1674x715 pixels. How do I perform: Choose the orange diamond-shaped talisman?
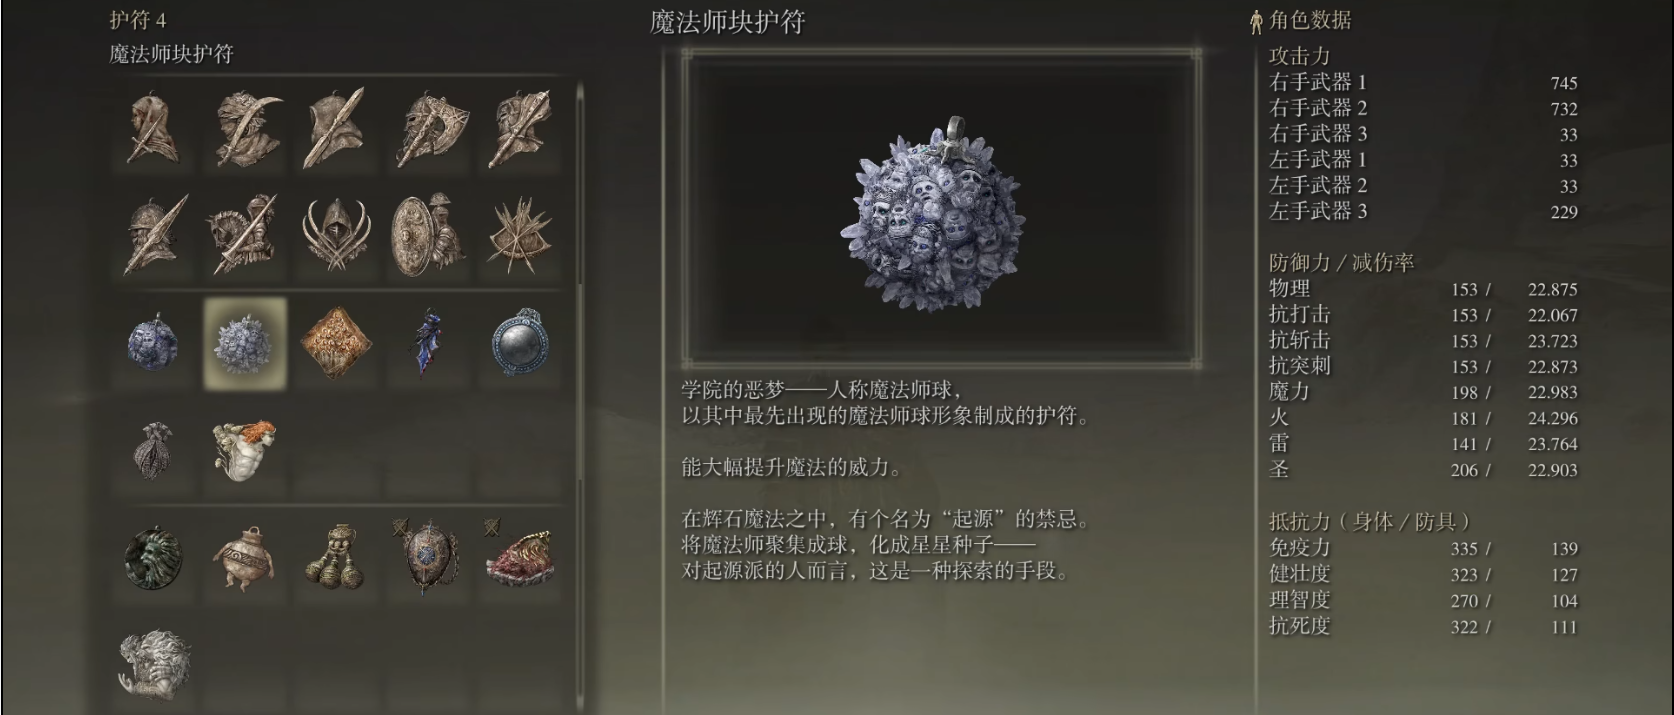click(337, 342)
